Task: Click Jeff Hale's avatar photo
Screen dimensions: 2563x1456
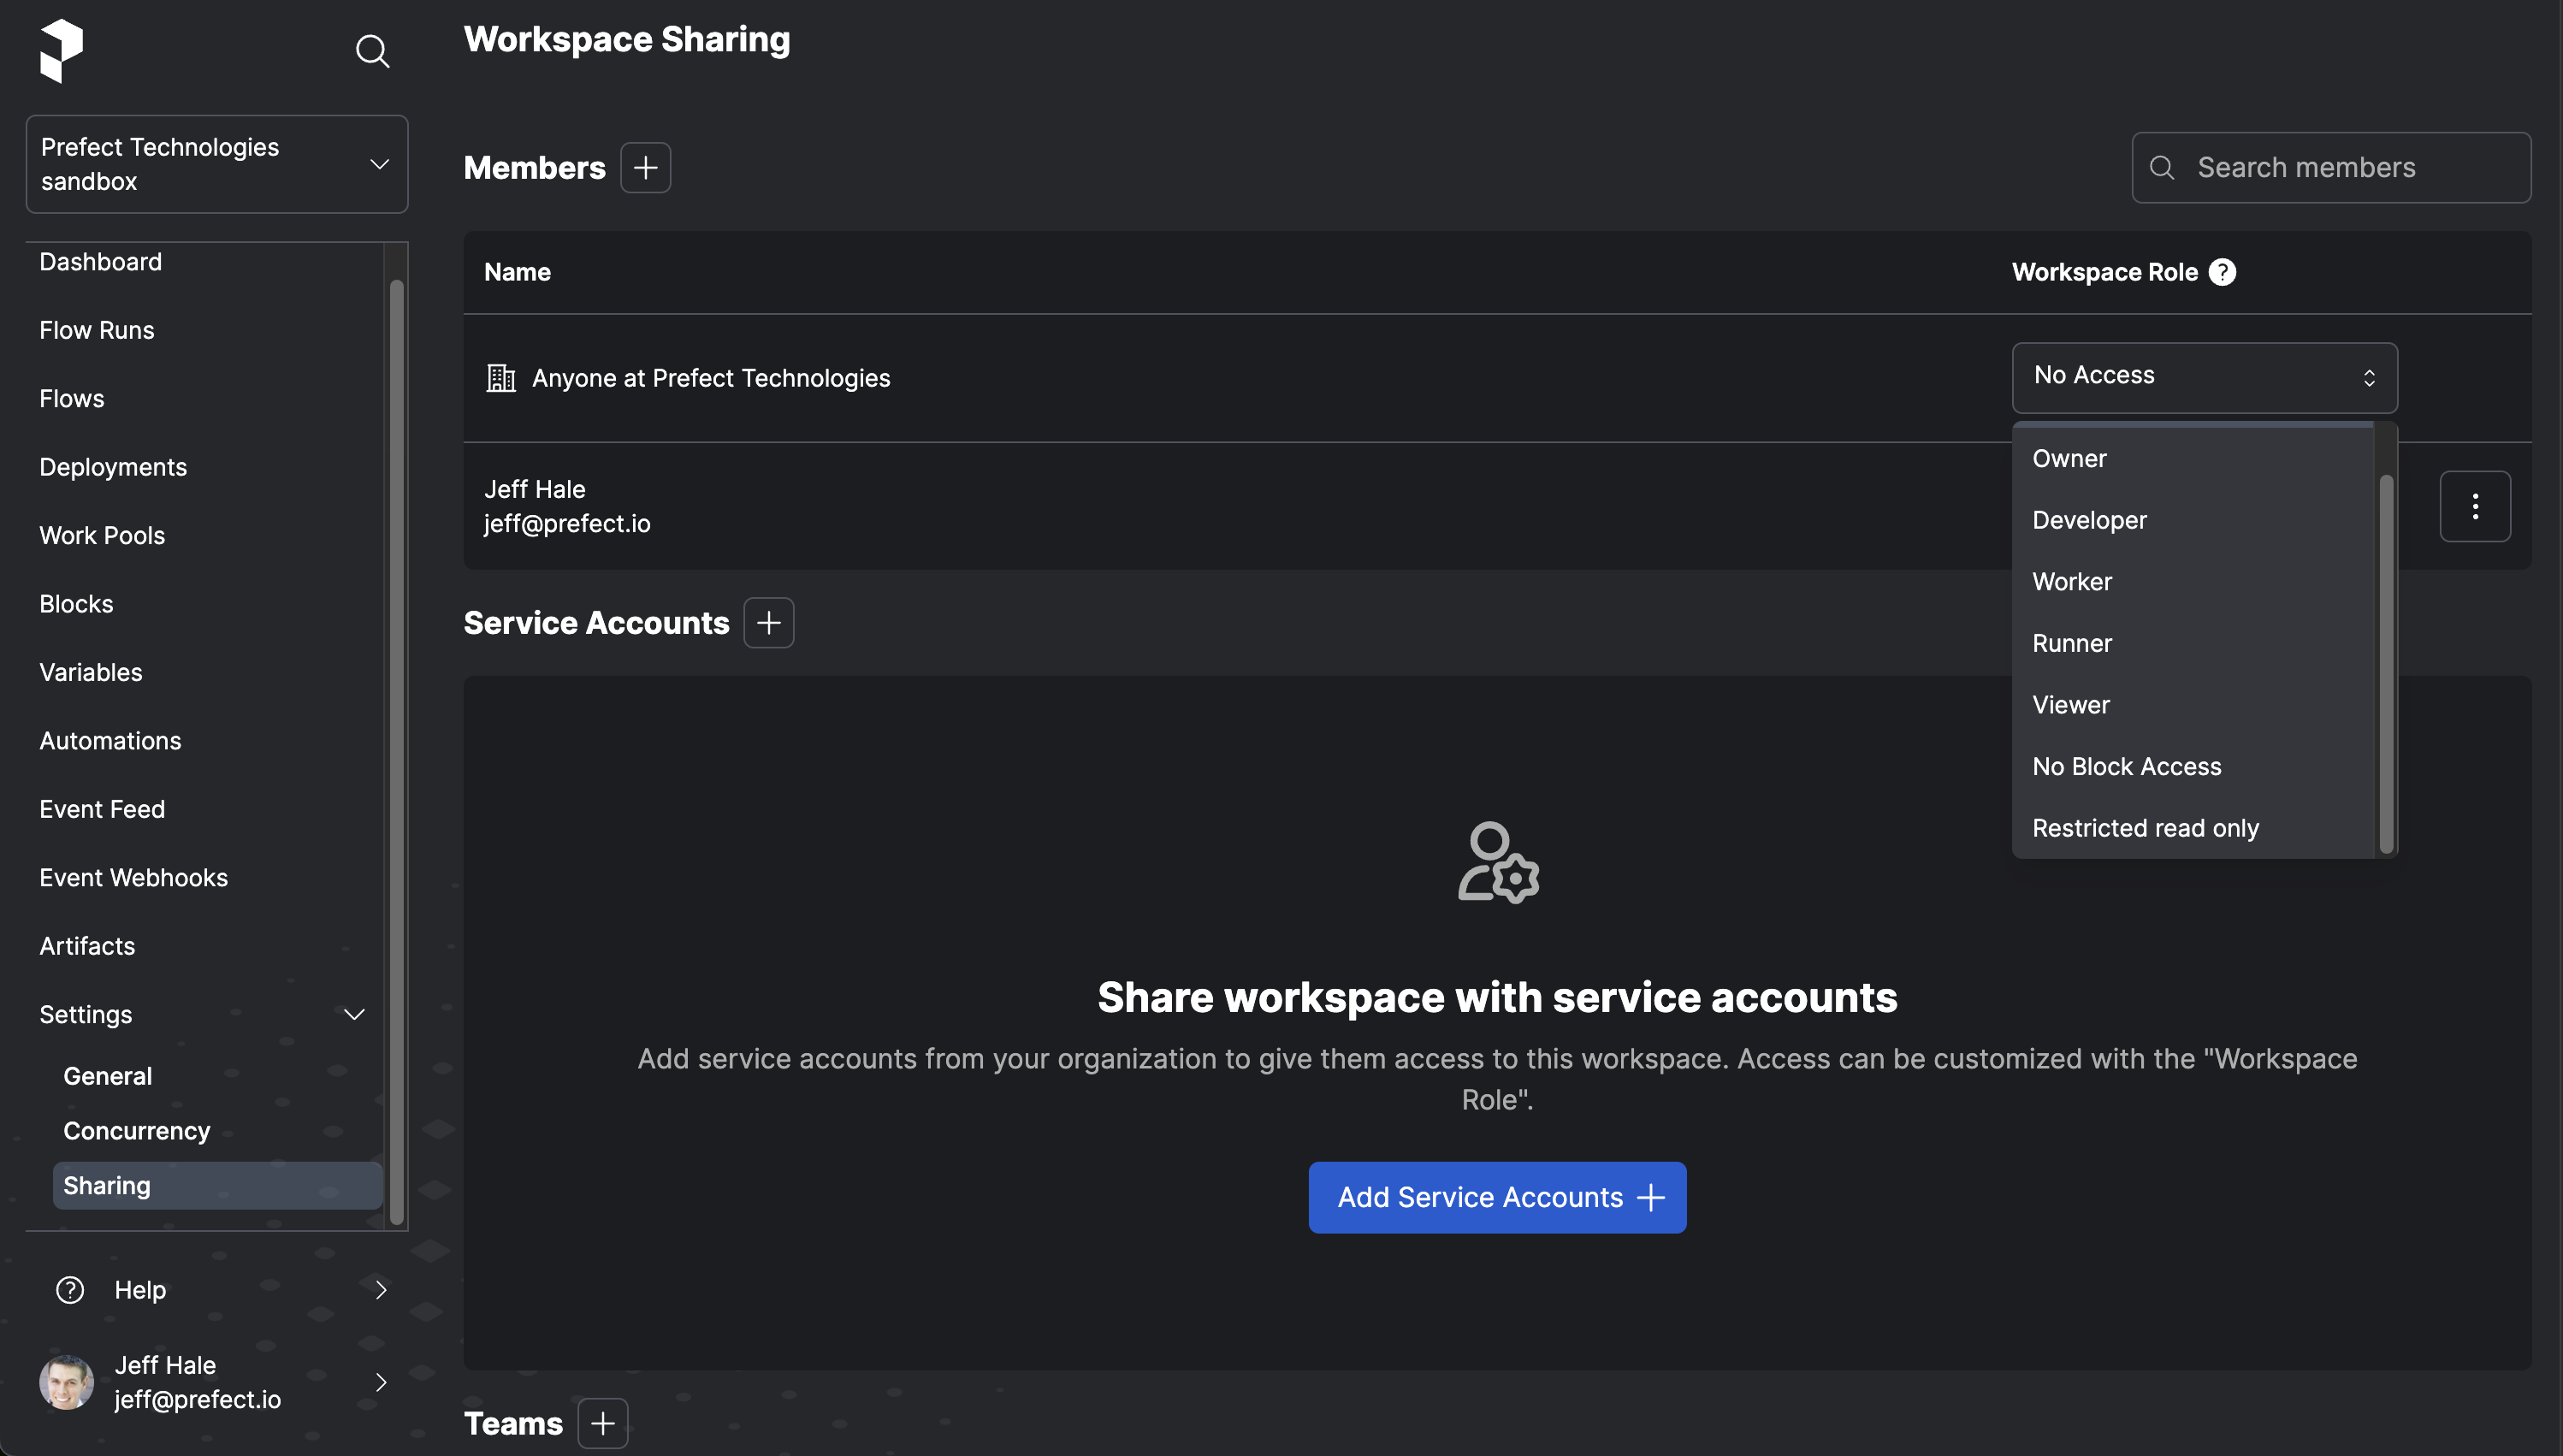Action: tap(67, 1383)
